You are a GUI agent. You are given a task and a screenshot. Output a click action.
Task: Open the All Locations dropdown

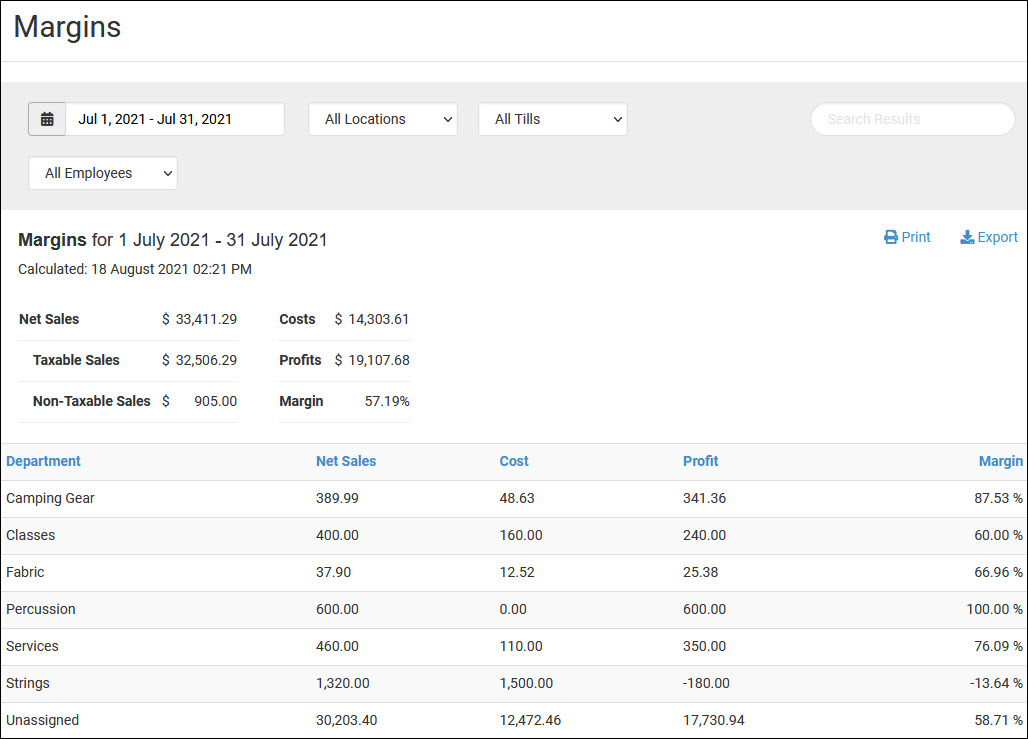[383, 119]
